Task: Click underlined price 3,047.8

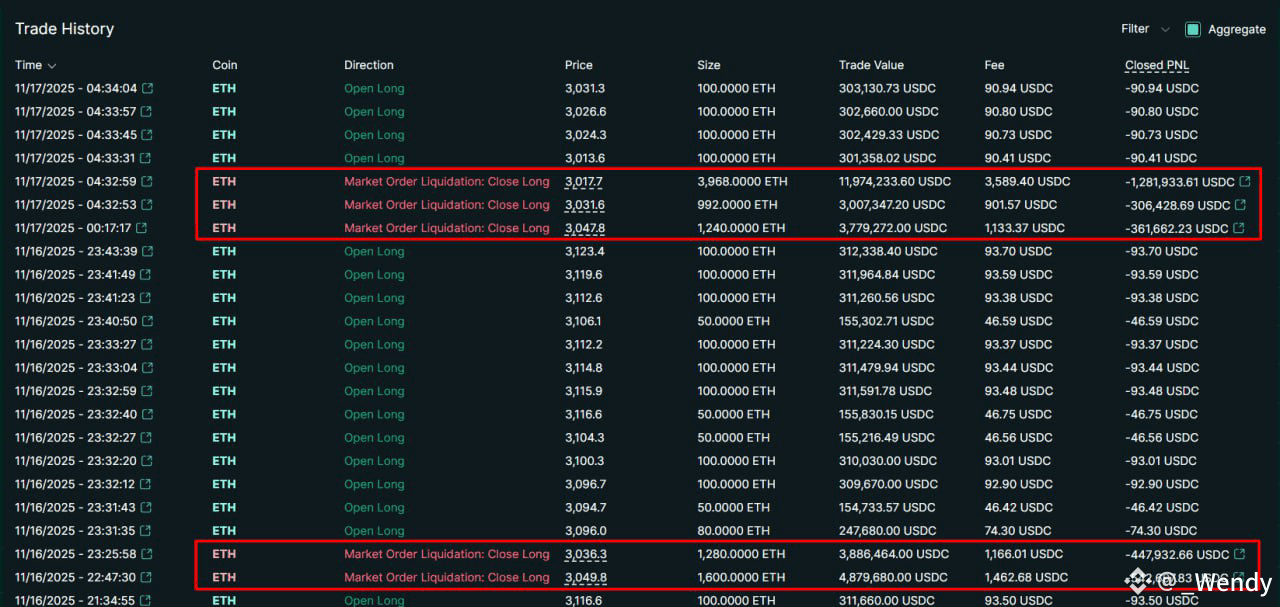Action: (584, 228)
